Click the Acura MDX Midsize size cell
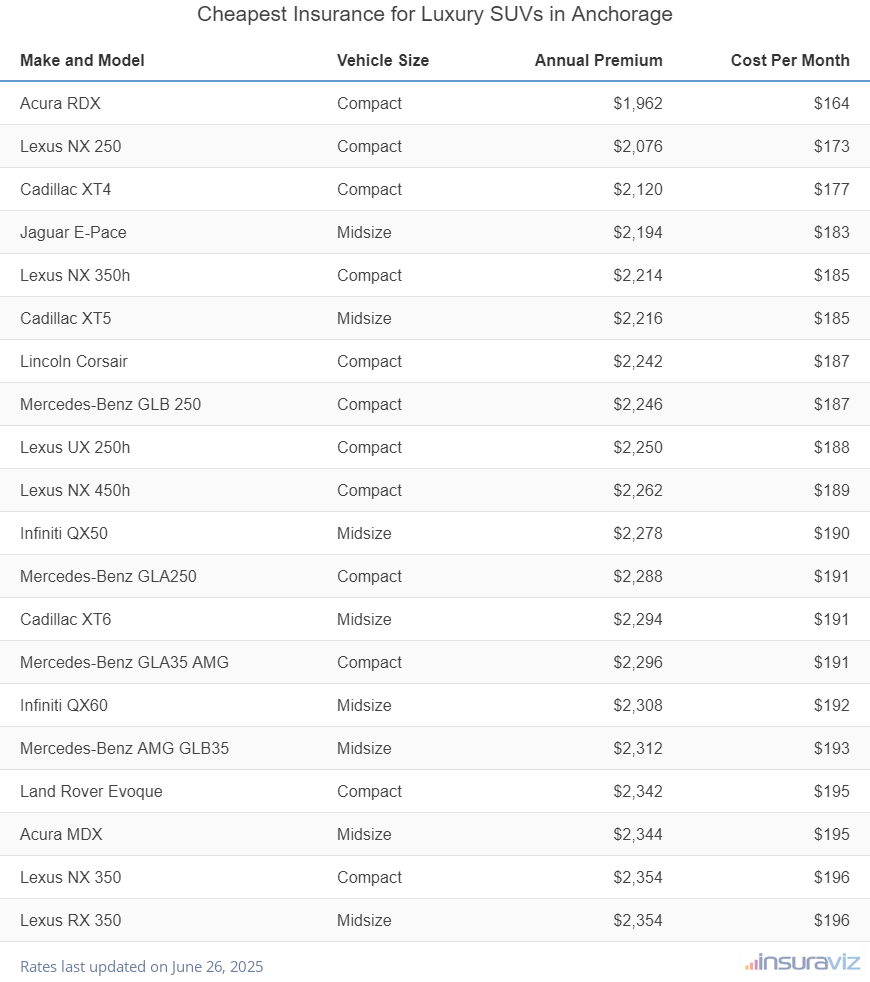 (364, 834)
